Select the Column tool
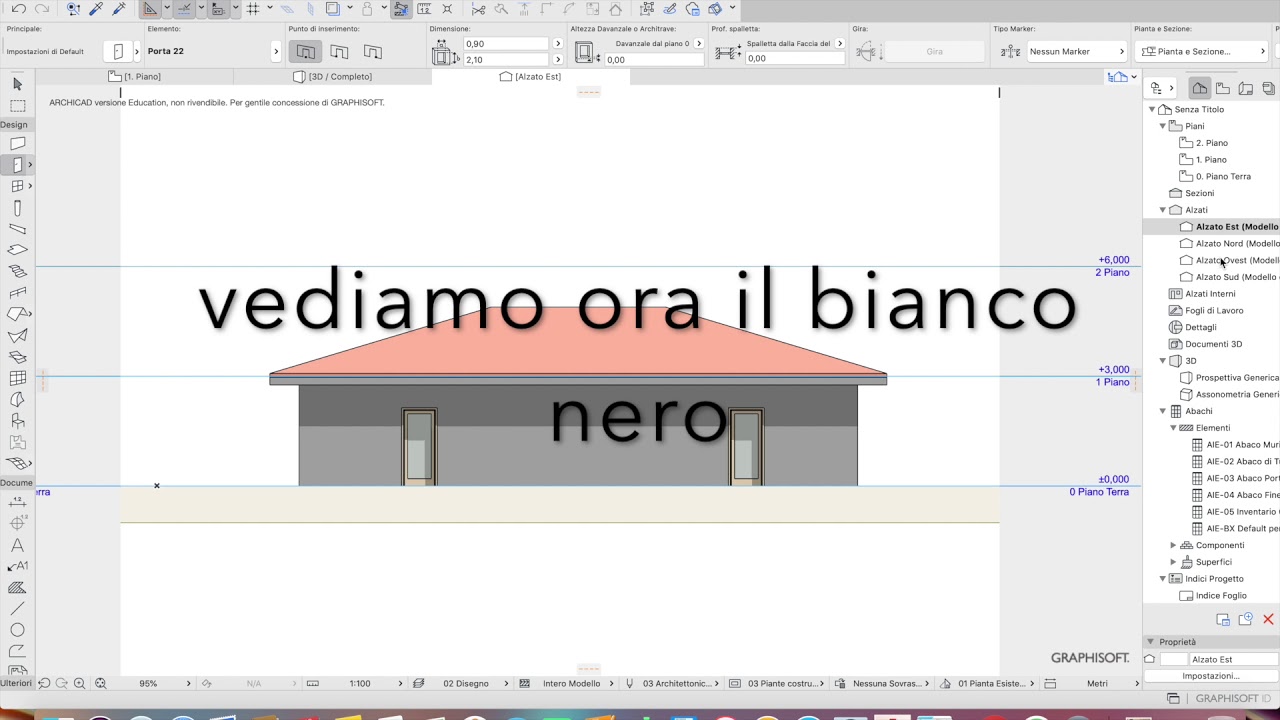Screen dimensions: 1280x720 [x=17, y=208]
